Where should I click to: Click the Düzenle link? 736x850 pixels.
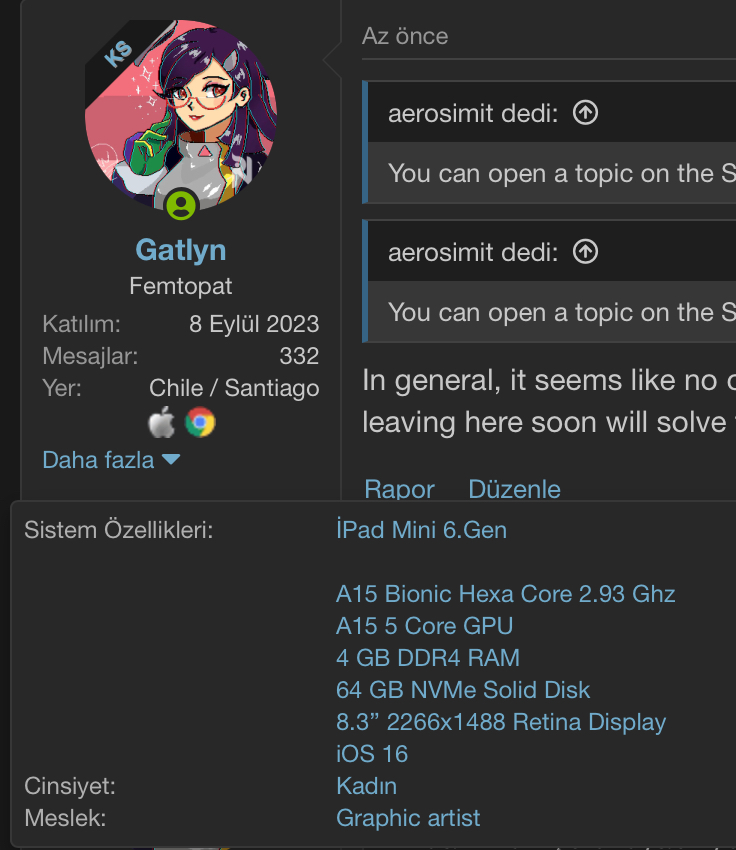[x=514, y=489]
